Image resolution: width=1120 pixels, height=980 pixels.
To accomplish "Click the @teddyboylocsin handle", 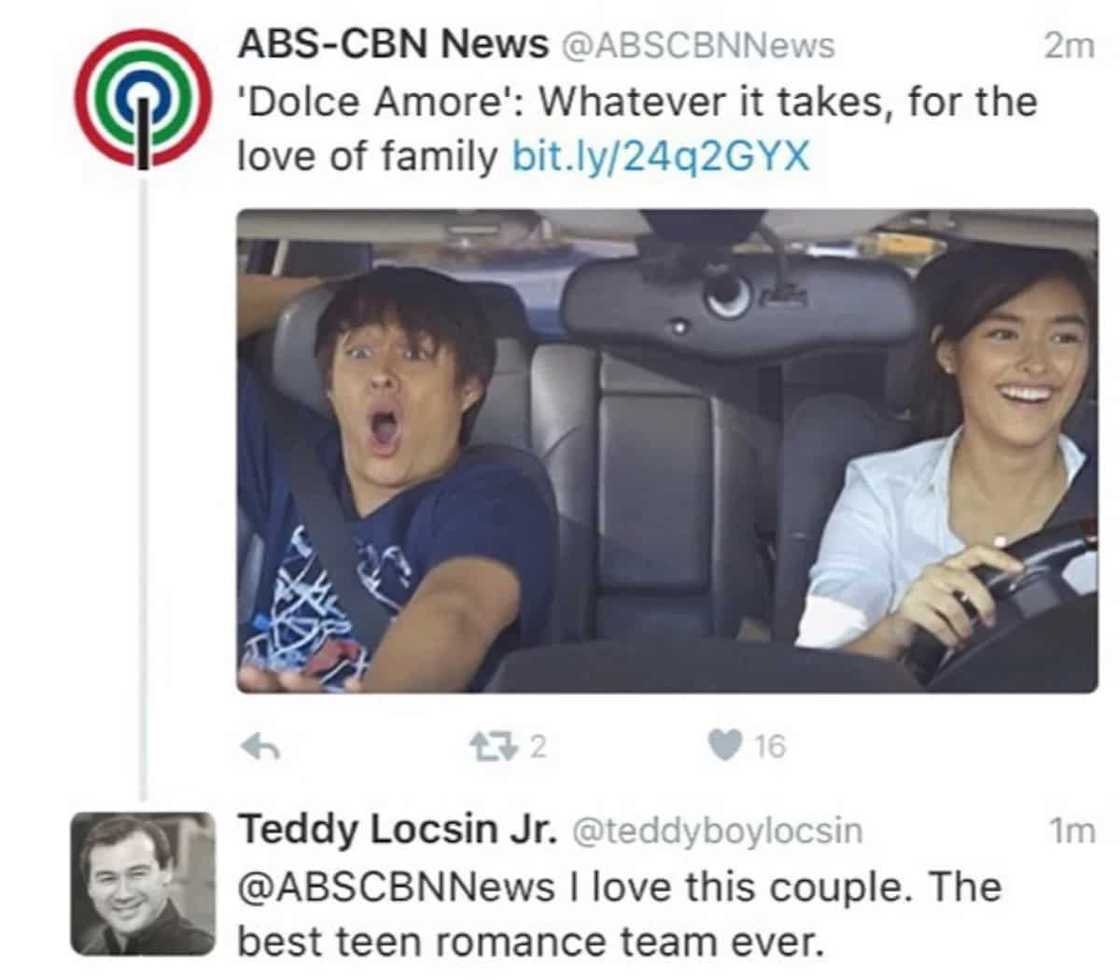I will point(718,831).
